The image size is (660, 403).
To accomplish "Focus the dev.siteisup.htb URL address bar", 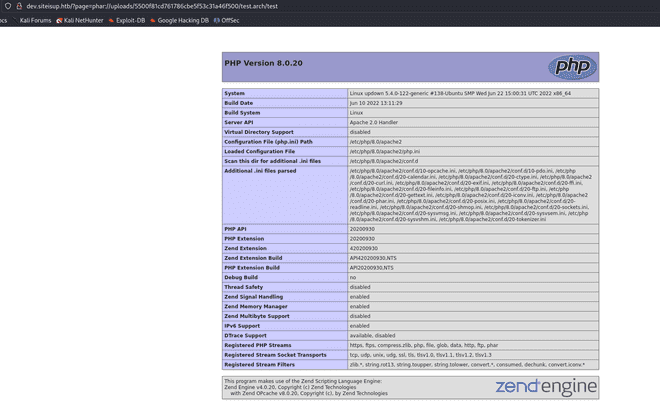I will pyautogui.click(x=150, y=6).
